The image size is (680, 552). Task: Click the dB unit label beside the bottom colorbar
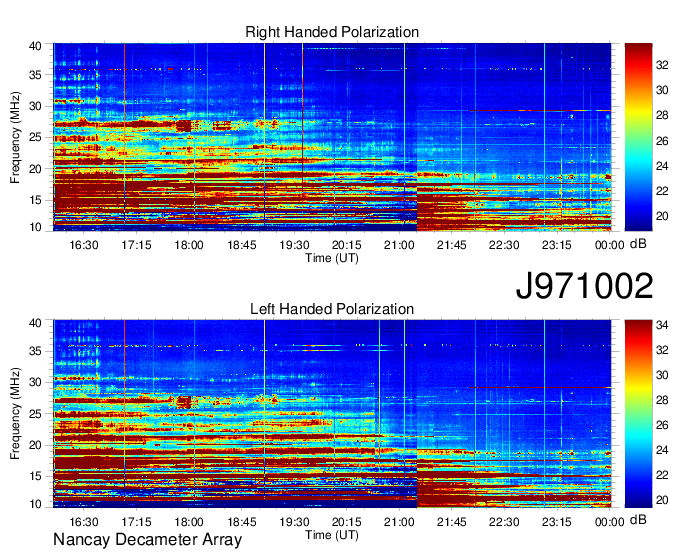(x=638, y=519)
